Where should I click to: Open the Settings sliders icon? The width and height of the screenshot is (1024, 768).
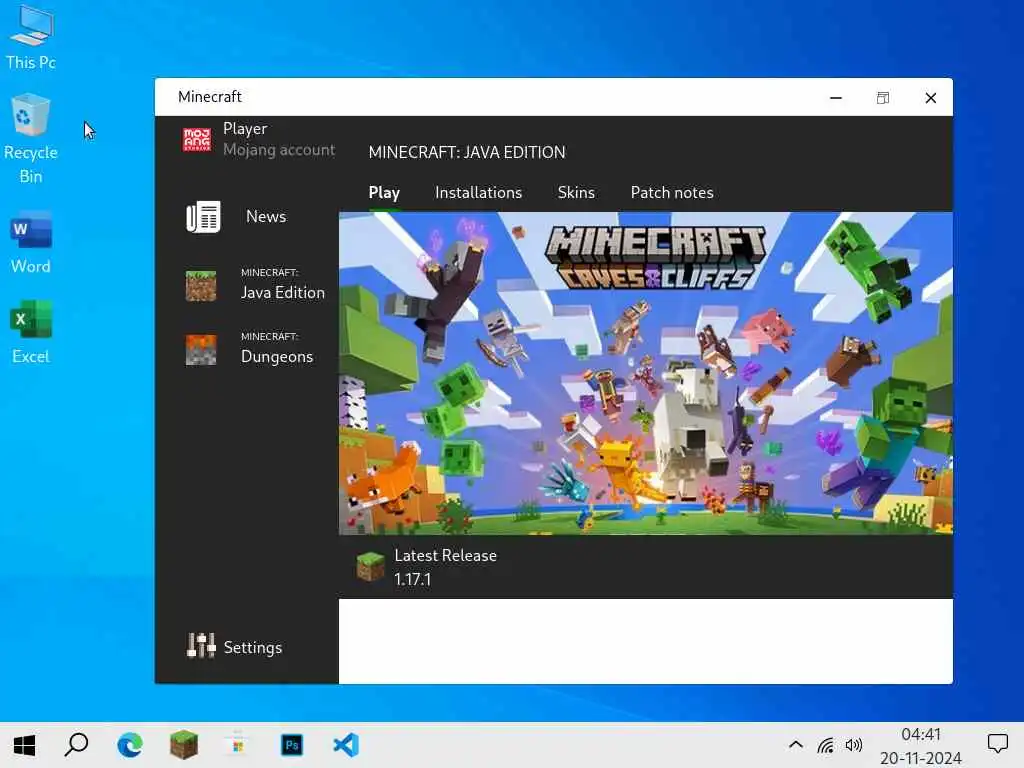click(201, 646)
